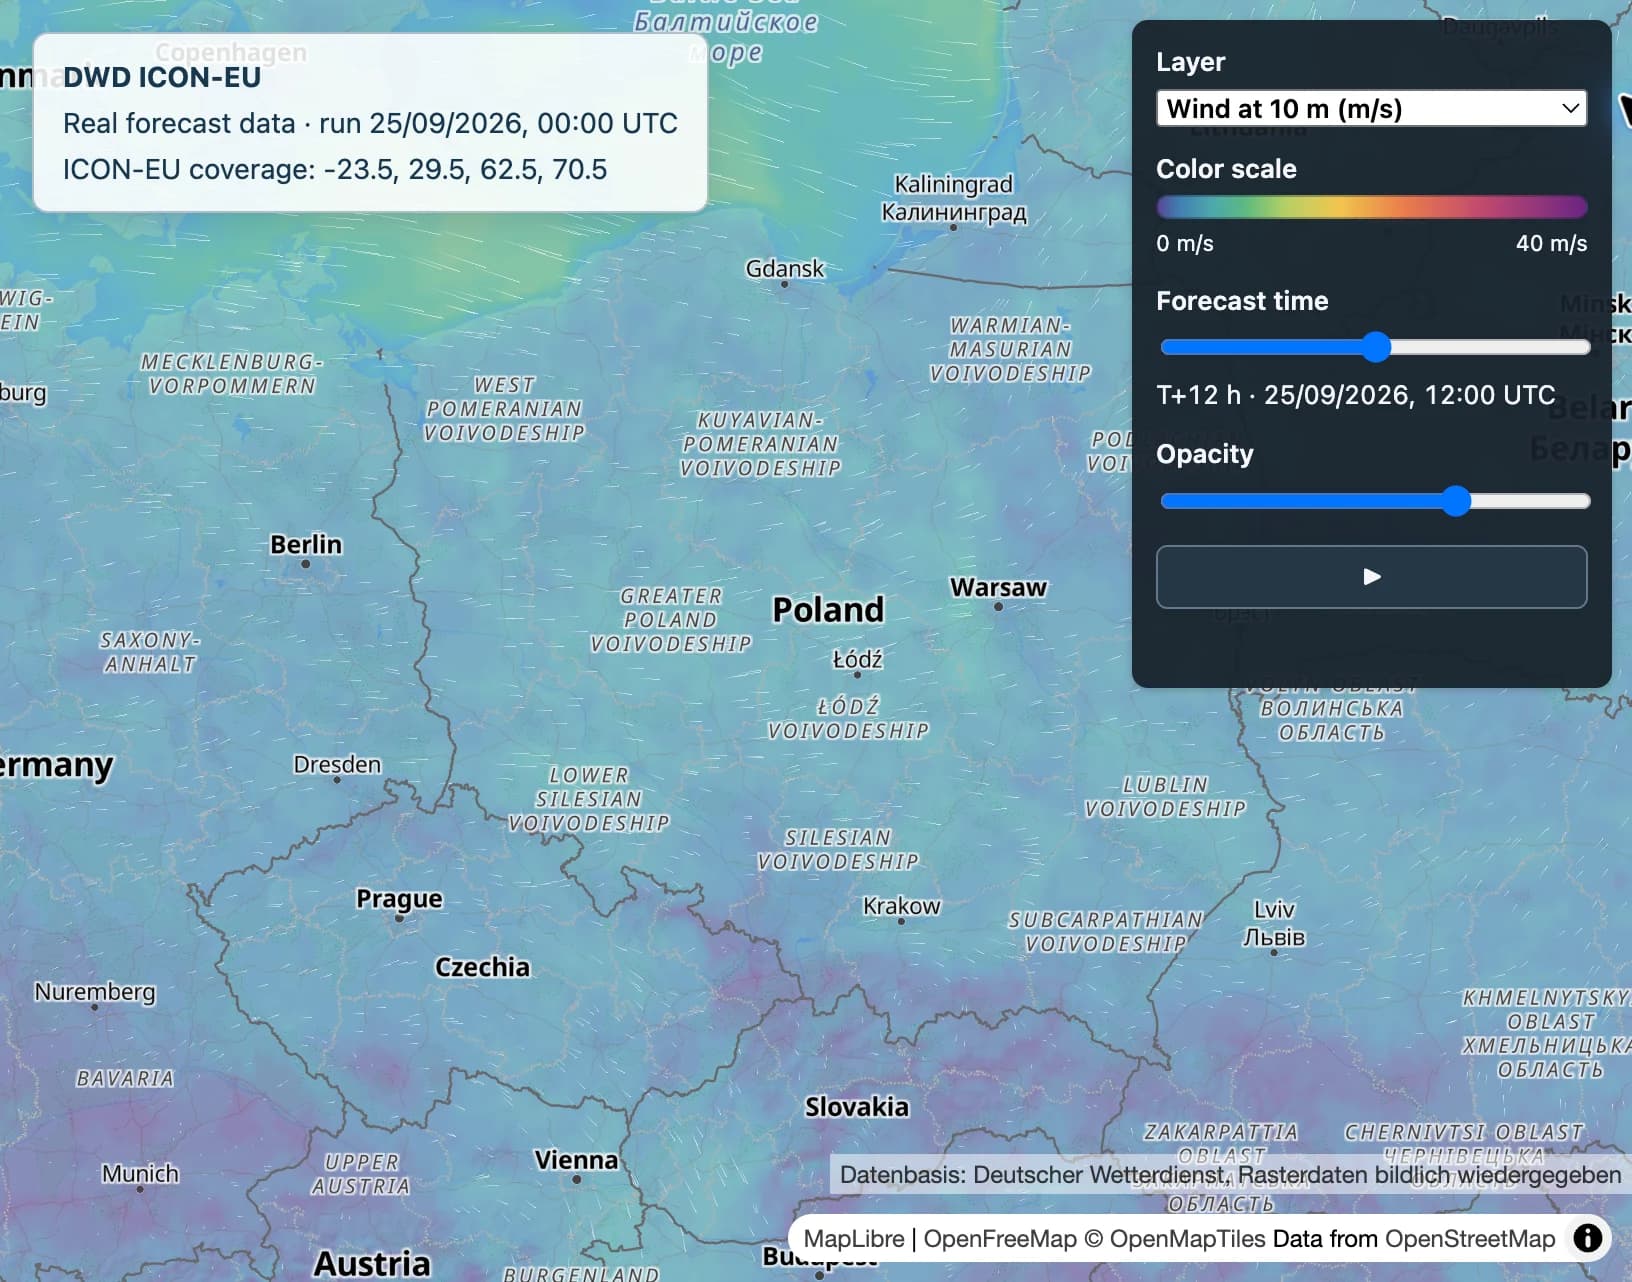The image size is (1632, 1282).
Task: Click the Forecast time slider handle
Action: click(x=1376, y=347)
